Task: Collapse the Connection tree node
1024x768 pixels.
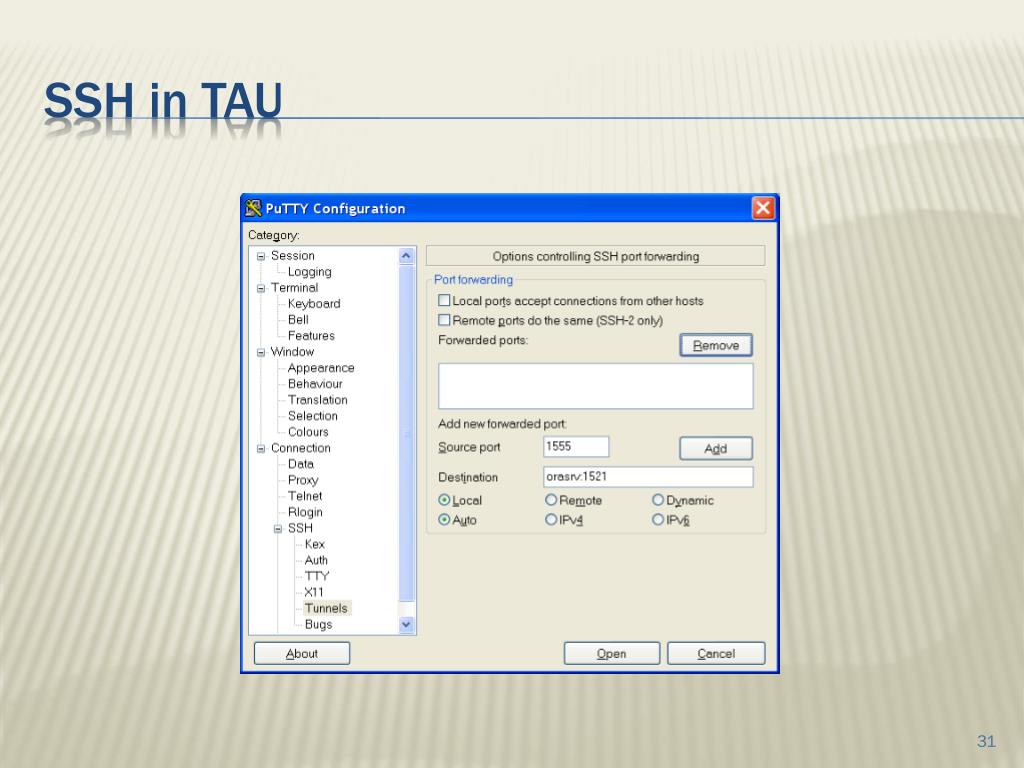Action: [x=261, y=449]
